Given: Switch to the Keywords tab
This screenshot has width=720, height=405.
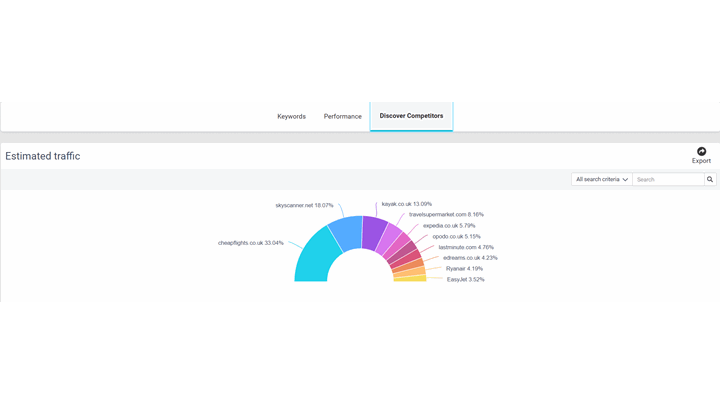Looking at the screenshot, I should click(291, 116).
